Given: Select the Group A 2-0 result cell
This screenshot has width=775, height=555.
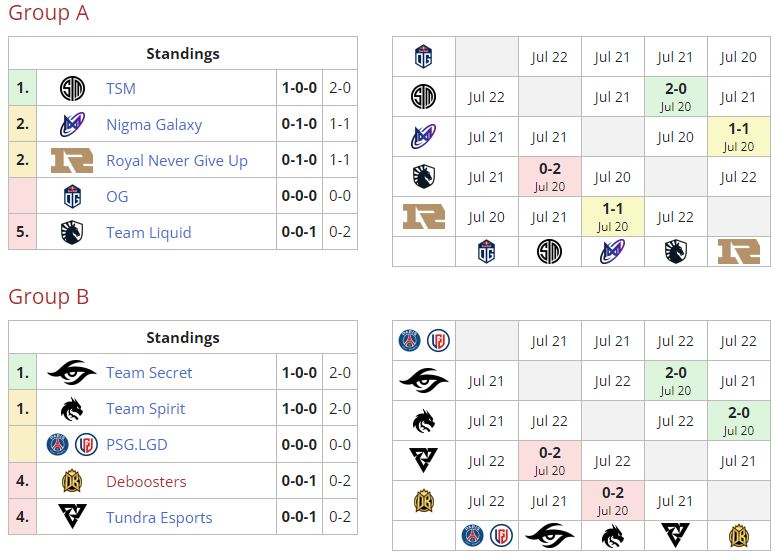Looking at the screenshot, I should 675,96.
